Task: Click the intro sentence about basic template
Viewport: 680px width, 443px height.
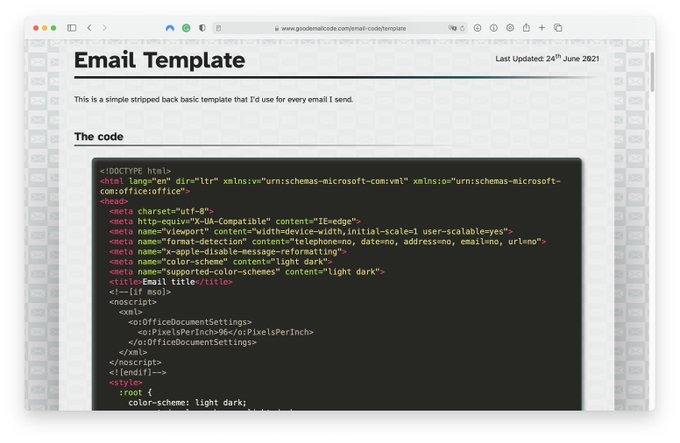Action: pyautogui.click(x=213, y=99)
